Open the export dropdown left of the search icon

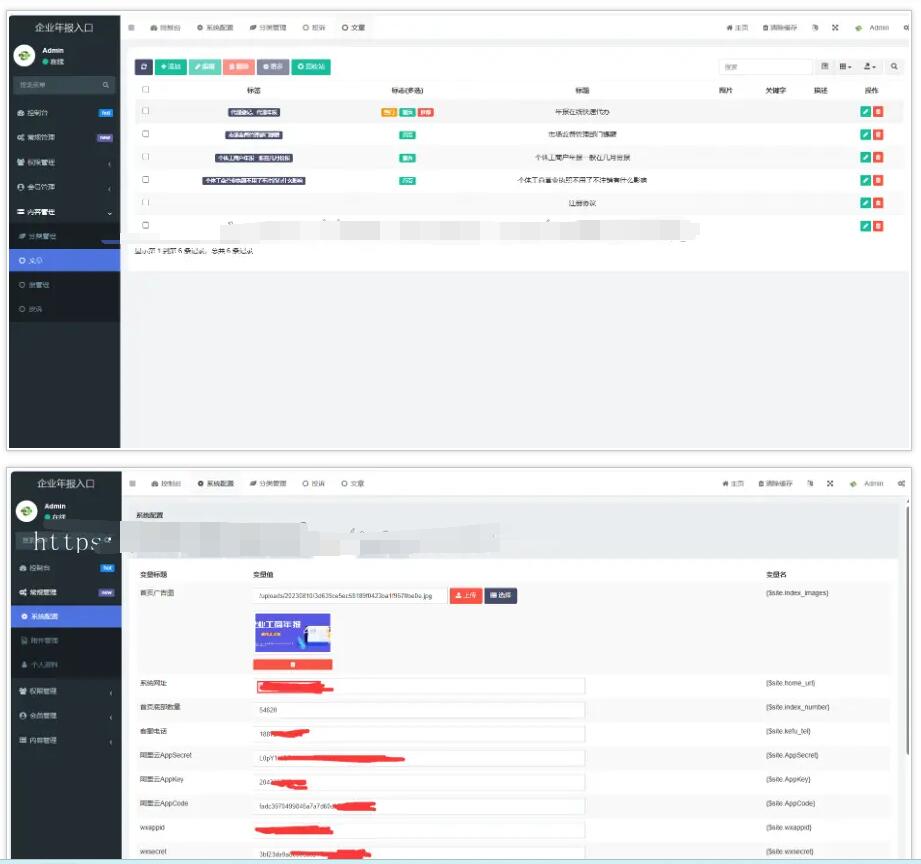870,67
